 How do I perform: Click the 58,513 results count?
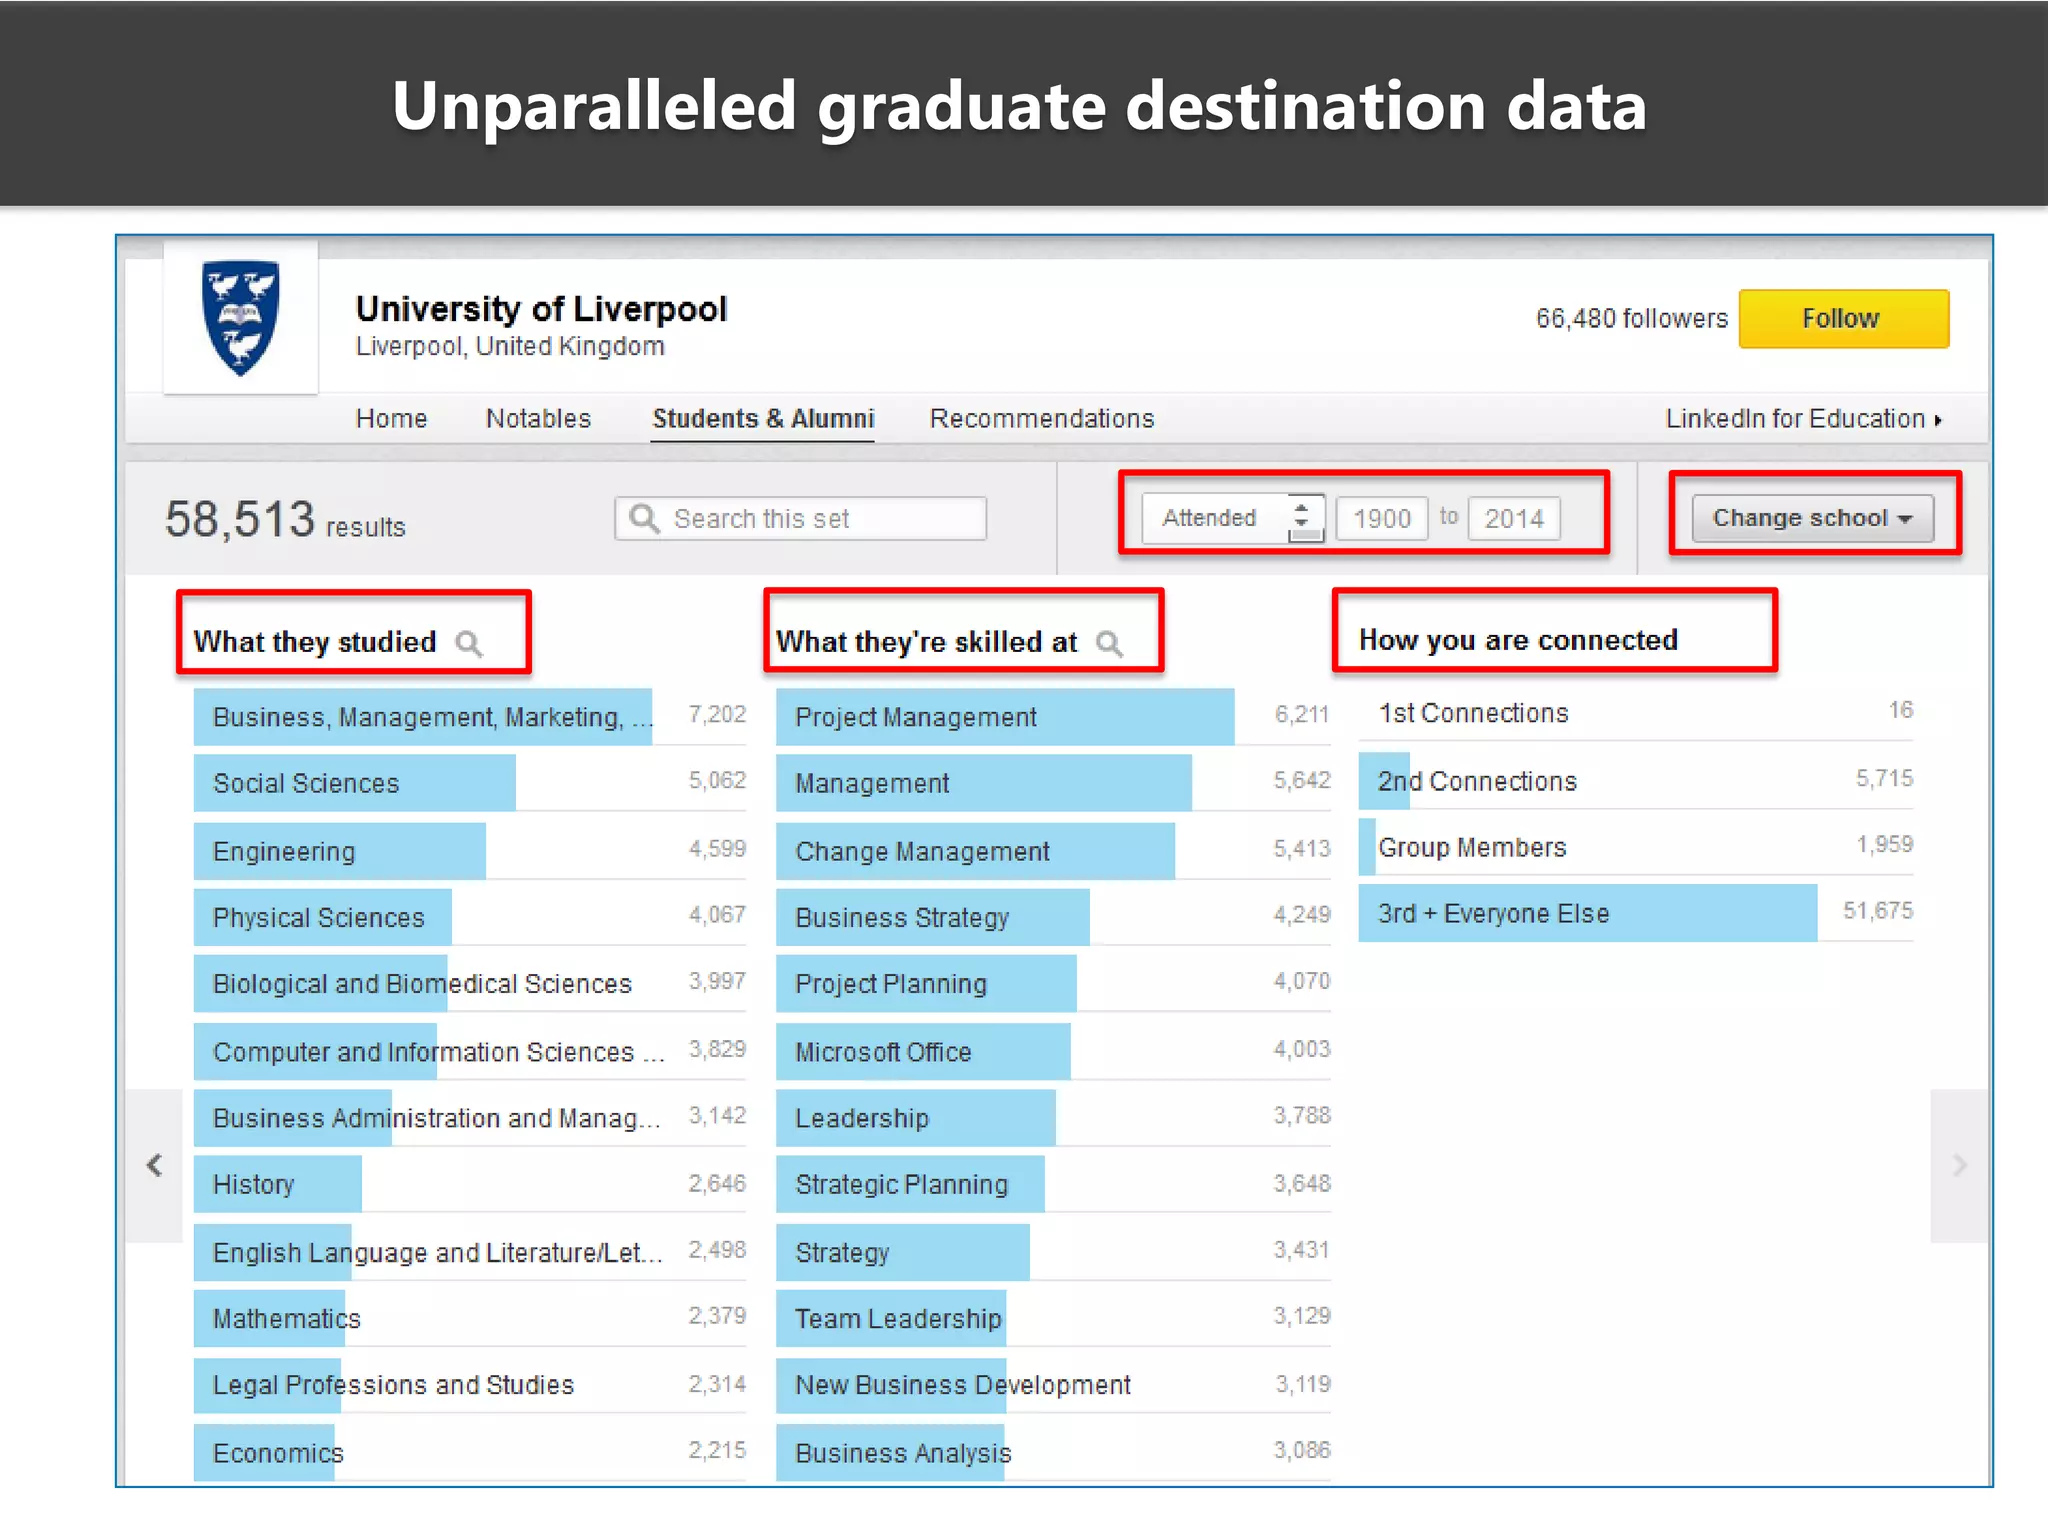point(285,520)
